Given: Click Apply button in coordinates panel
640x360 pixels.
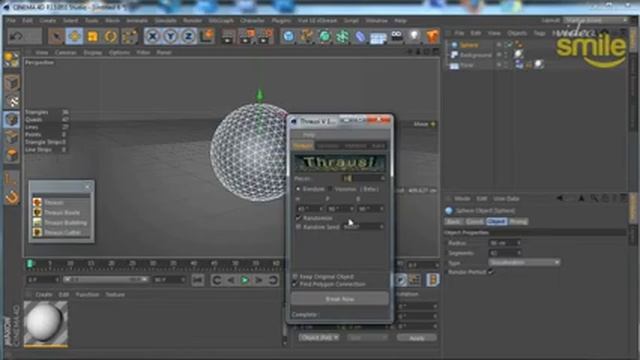Looking at the screenshot, I should [416, 338].
